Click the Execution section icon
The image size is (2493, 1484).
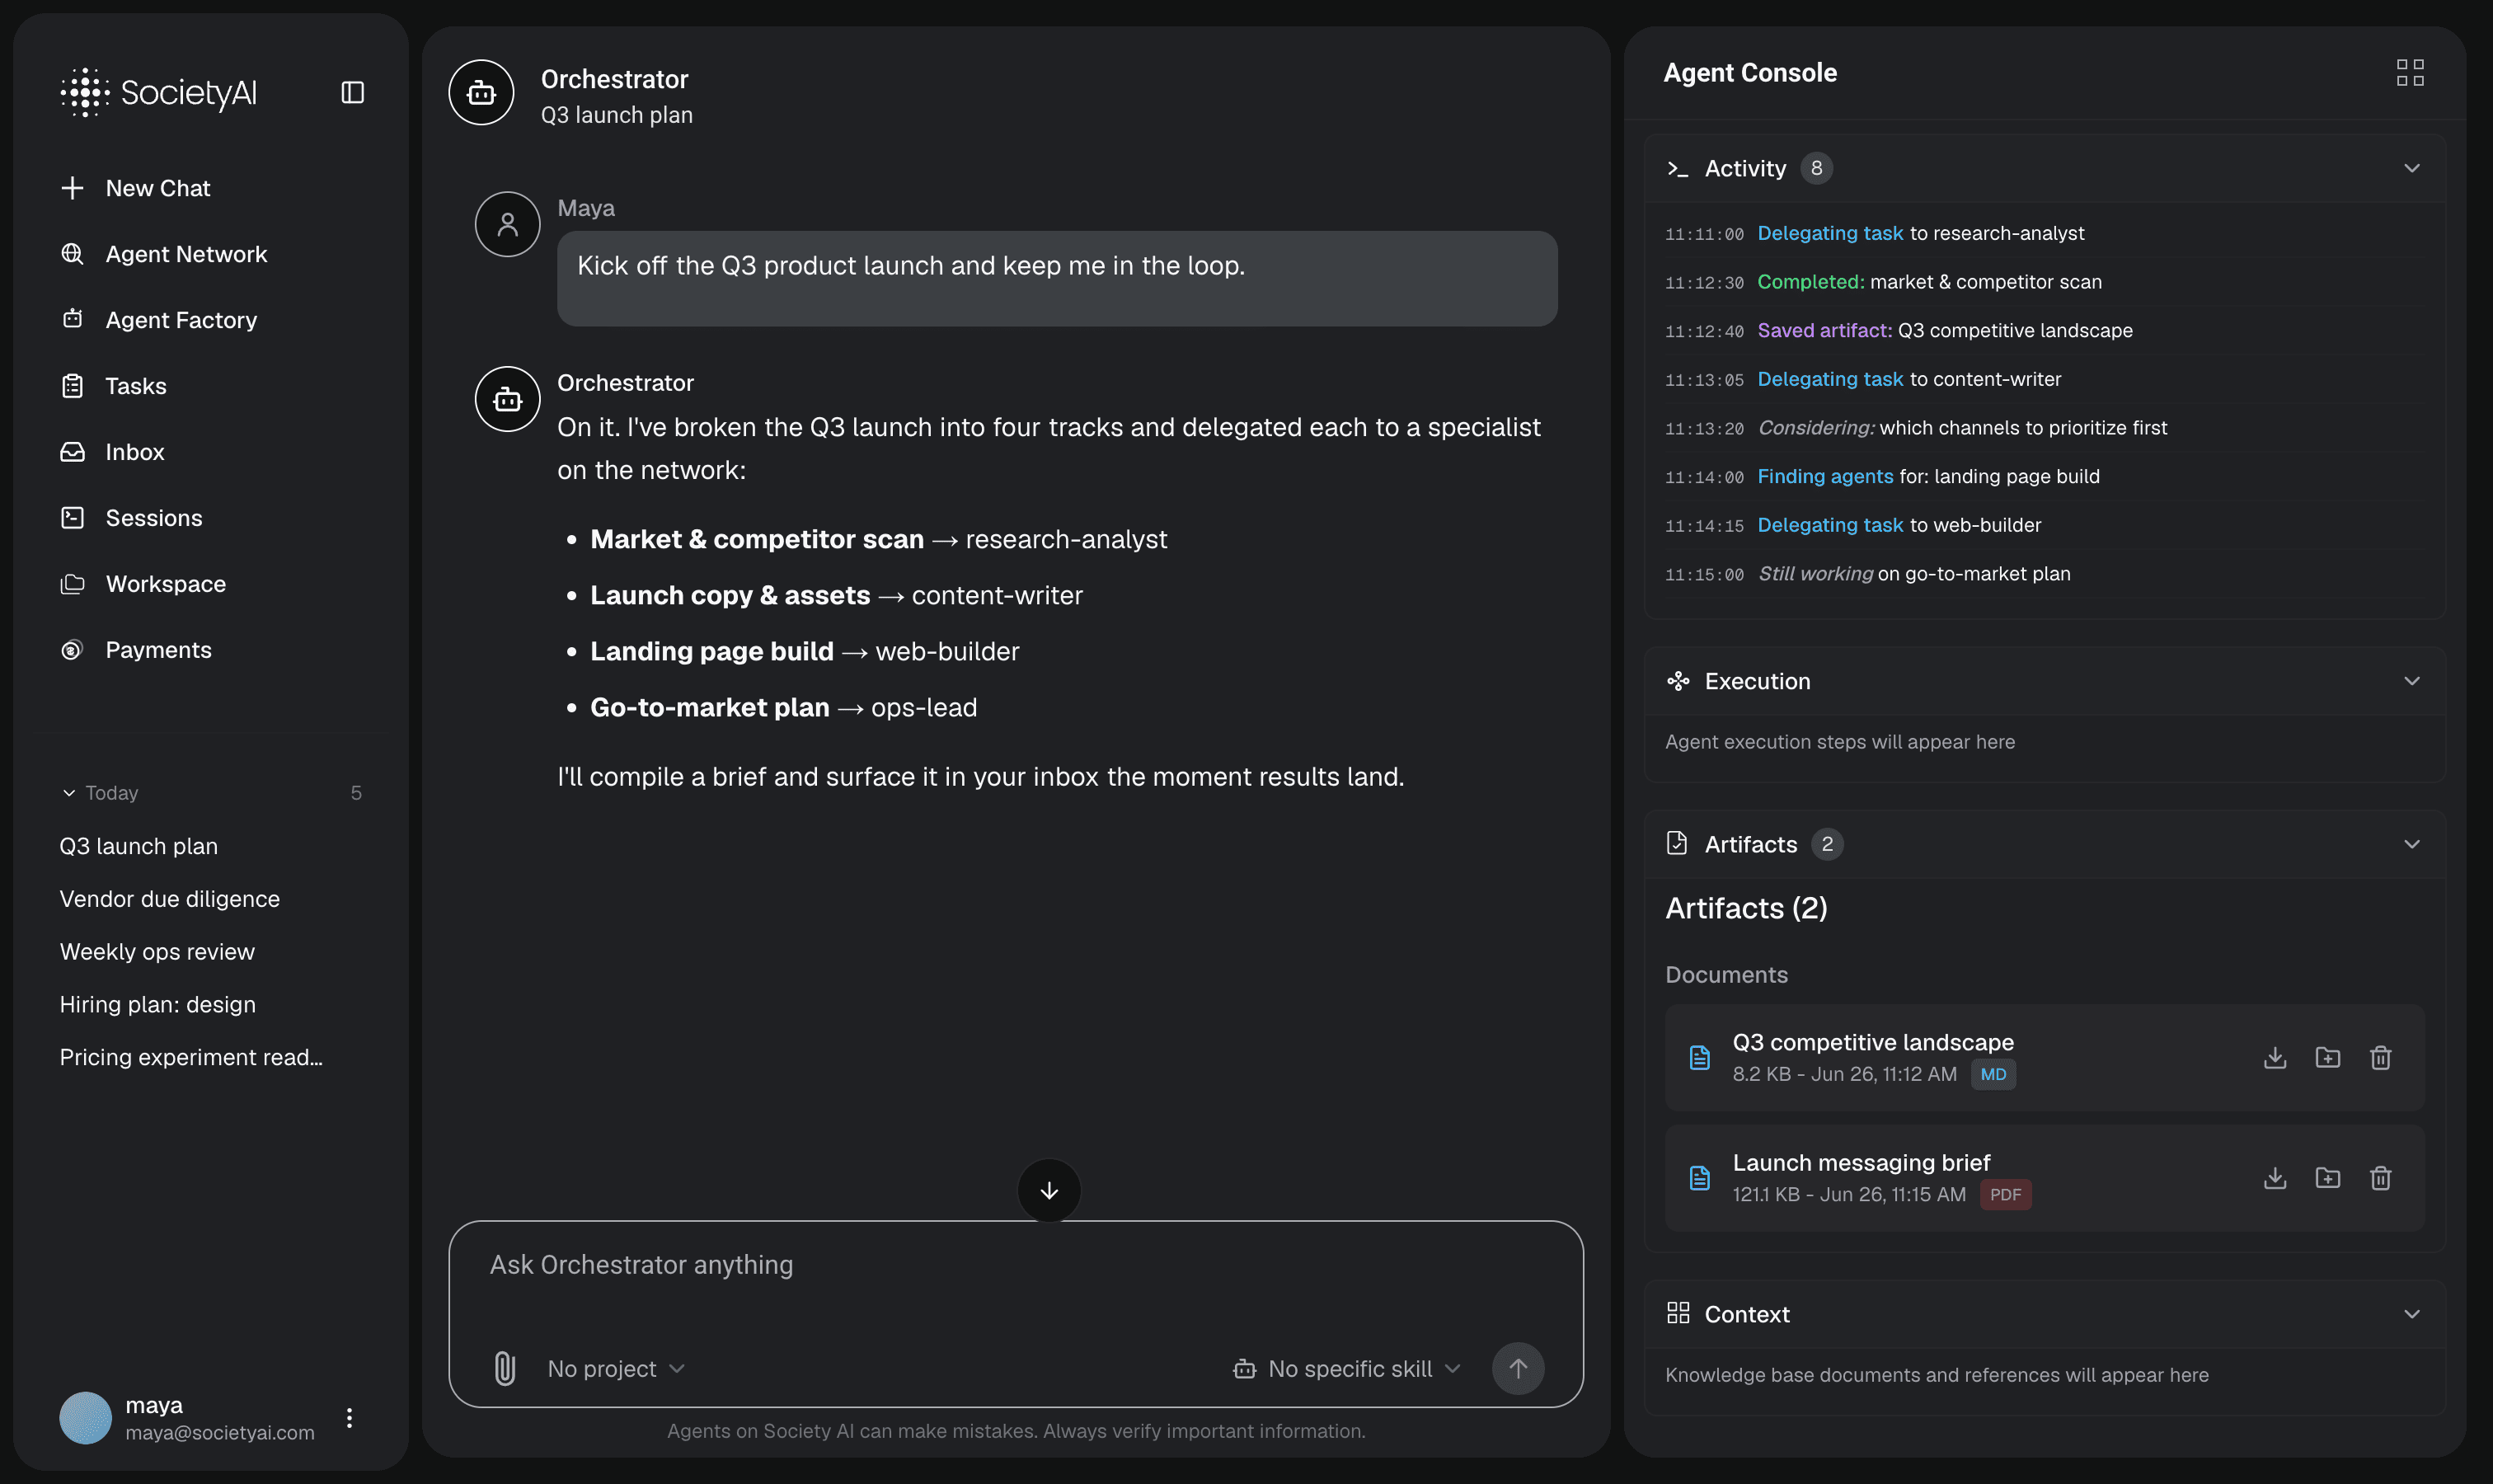tap(1678, 681)
